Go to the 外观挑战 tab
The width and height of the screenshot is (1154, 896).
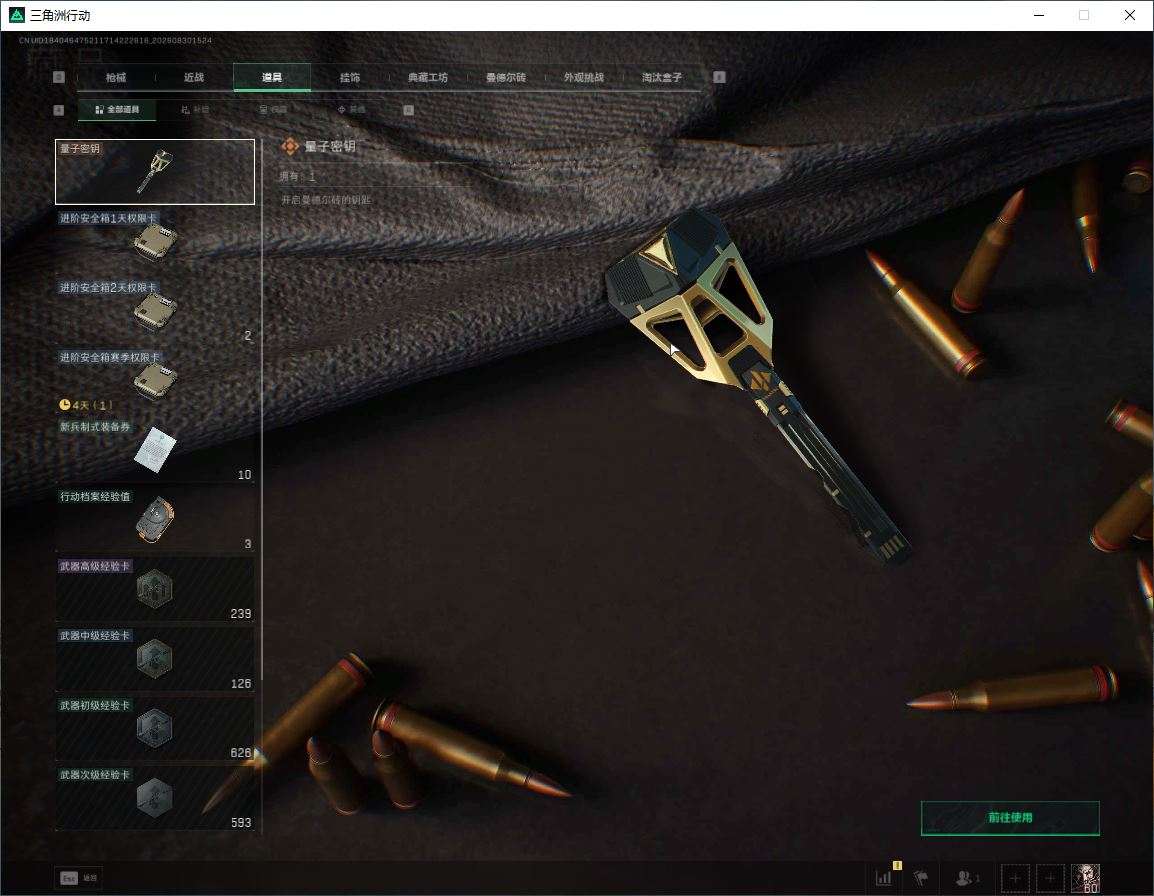[584, 77]
